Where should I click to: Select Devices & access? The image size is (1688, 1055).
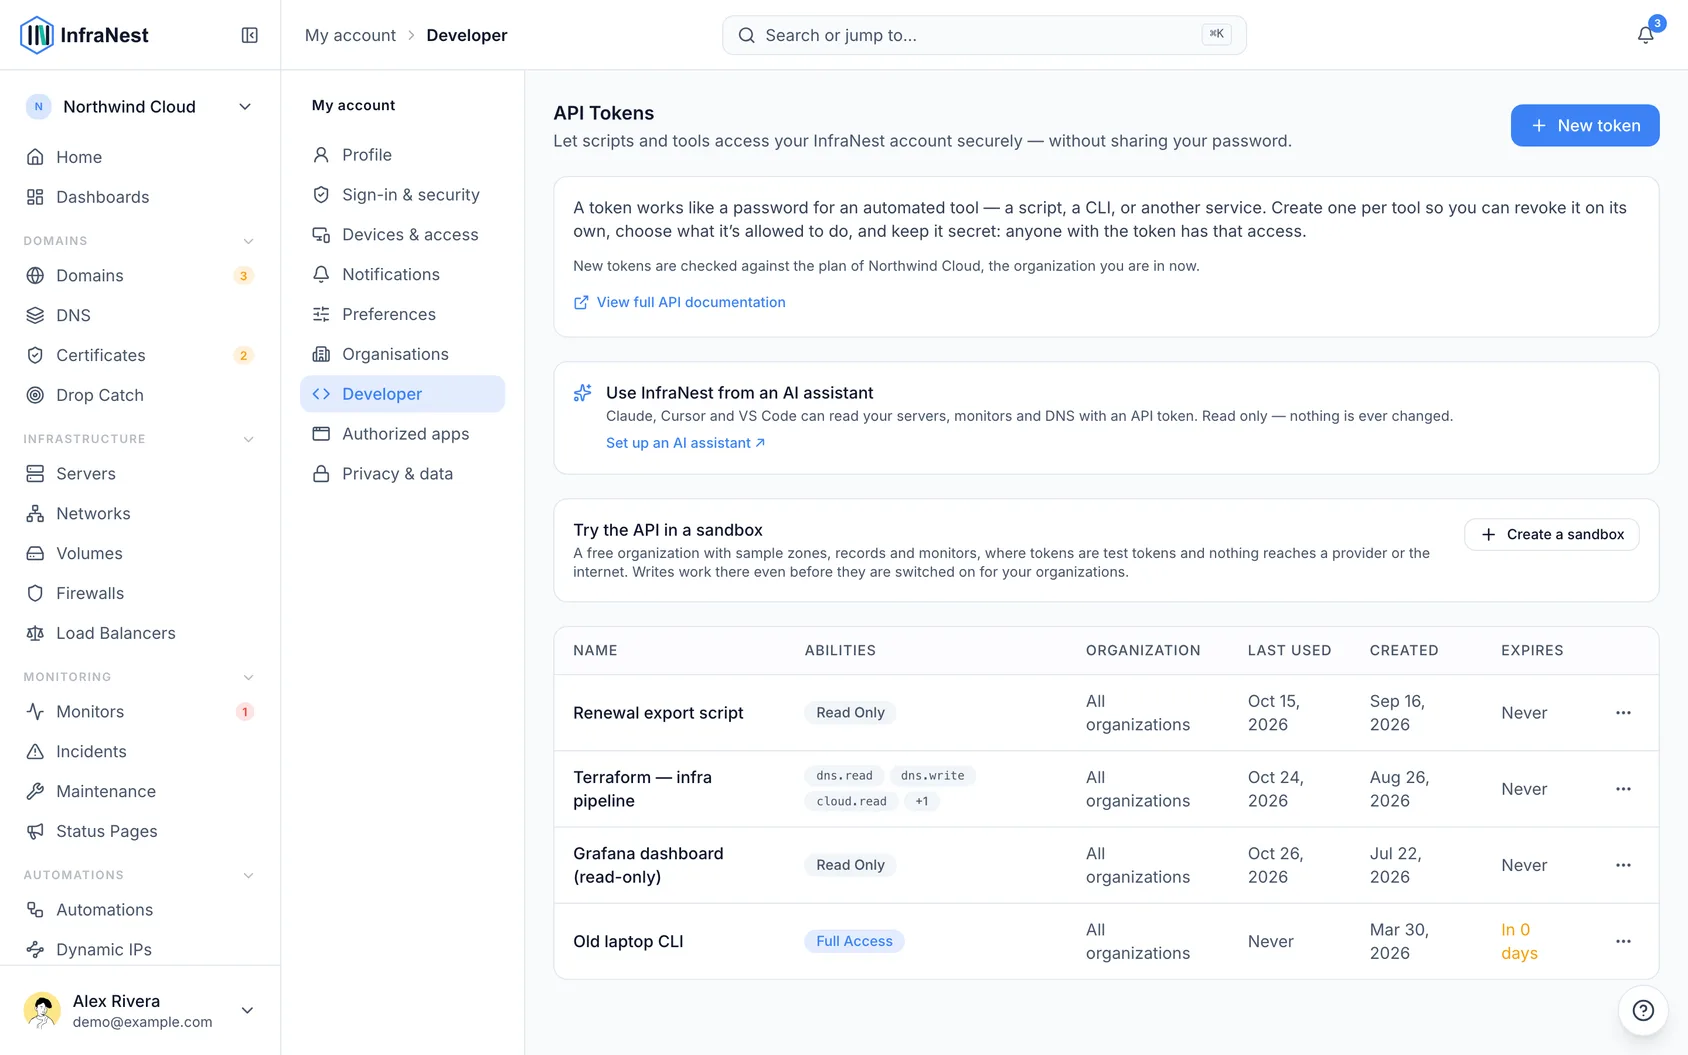point(402,234)
